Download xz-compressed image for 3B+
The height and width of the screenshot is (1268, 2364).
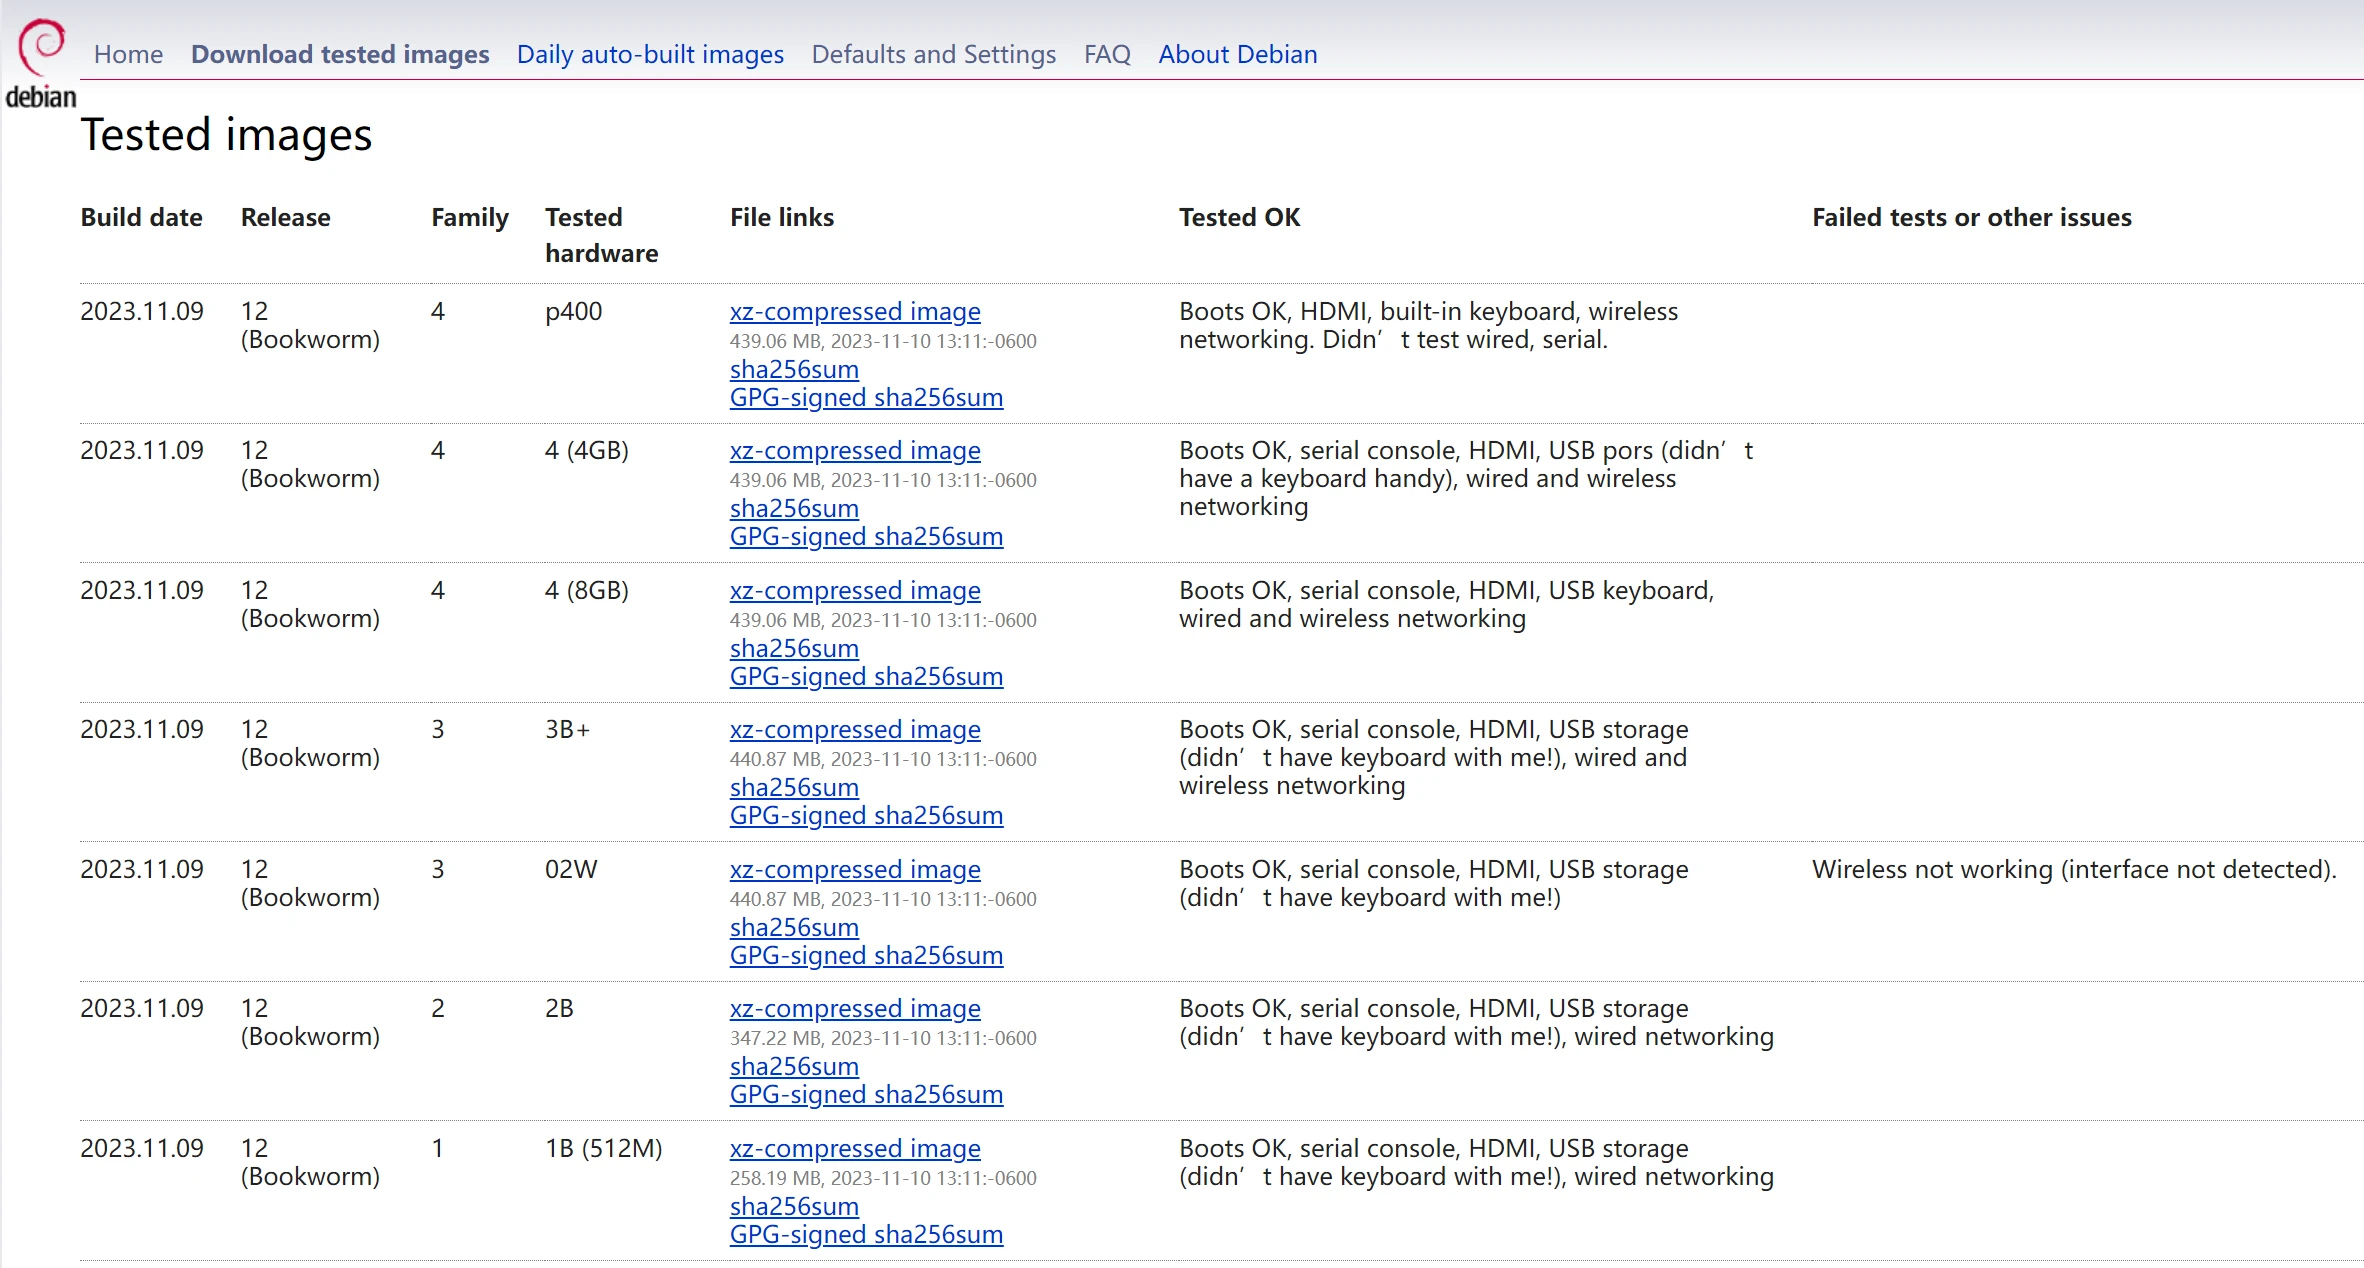pyautogui.click(x=855, y=729)
